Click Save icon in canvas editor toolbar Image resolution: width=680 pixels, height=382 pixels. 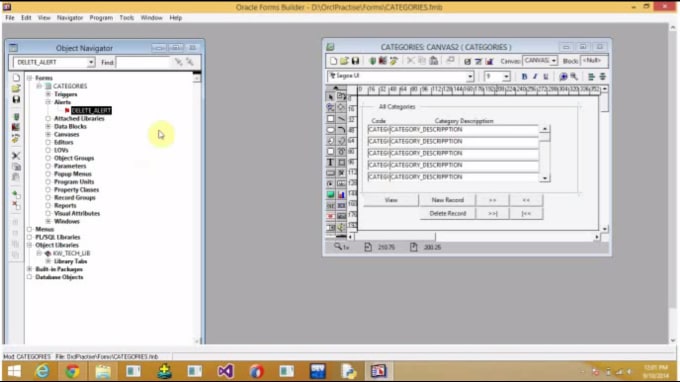[x=355, y=61]
